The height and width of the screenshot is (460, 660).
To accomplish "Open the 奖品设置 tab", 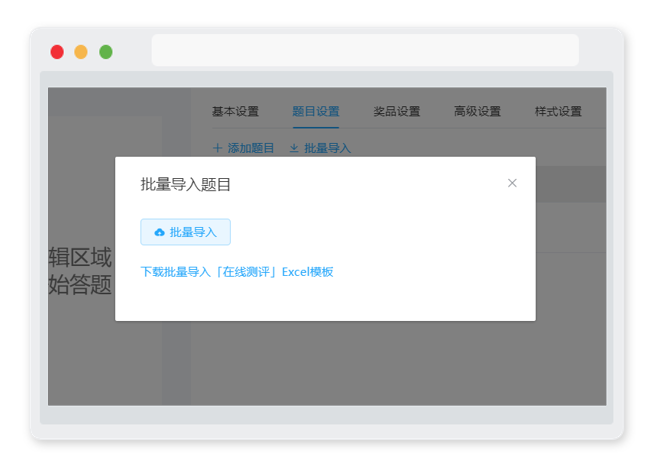I will (x=397, y=112).
